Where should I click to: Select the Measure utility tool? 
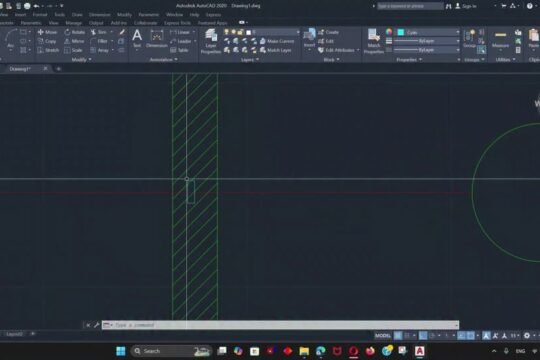pos(500,39)
